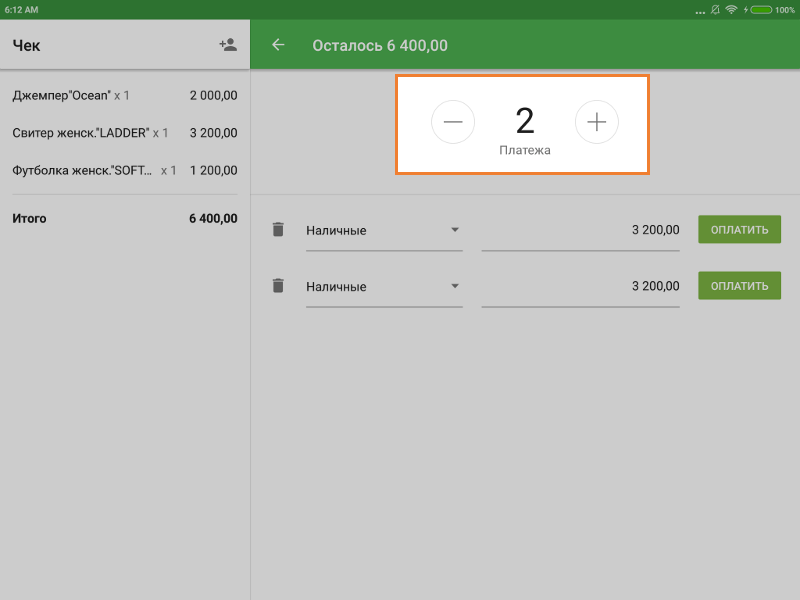This screenshot has height=600, width=800.
Task: Tap the Осталось 6 400,00 title
Action: click(x=380, y=45)
